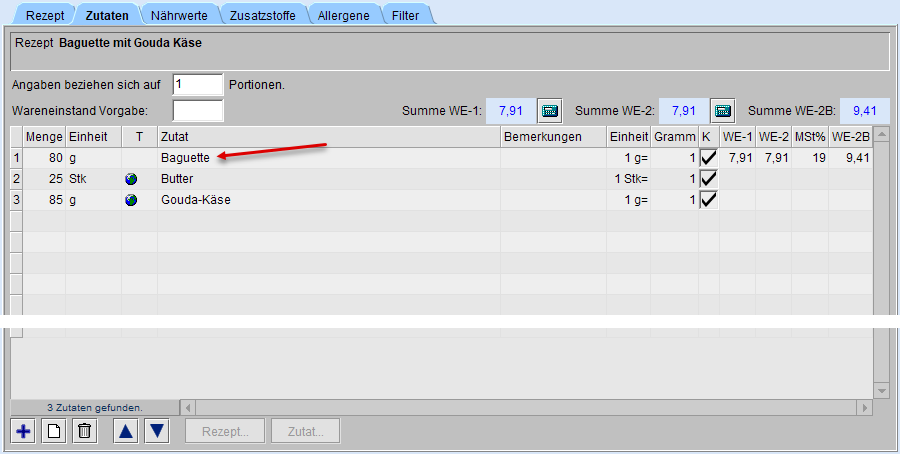This screenshot has height=455, width=900.
Task: Click vertical scrollbar down arrow
Action: click(x=881, y=391)
